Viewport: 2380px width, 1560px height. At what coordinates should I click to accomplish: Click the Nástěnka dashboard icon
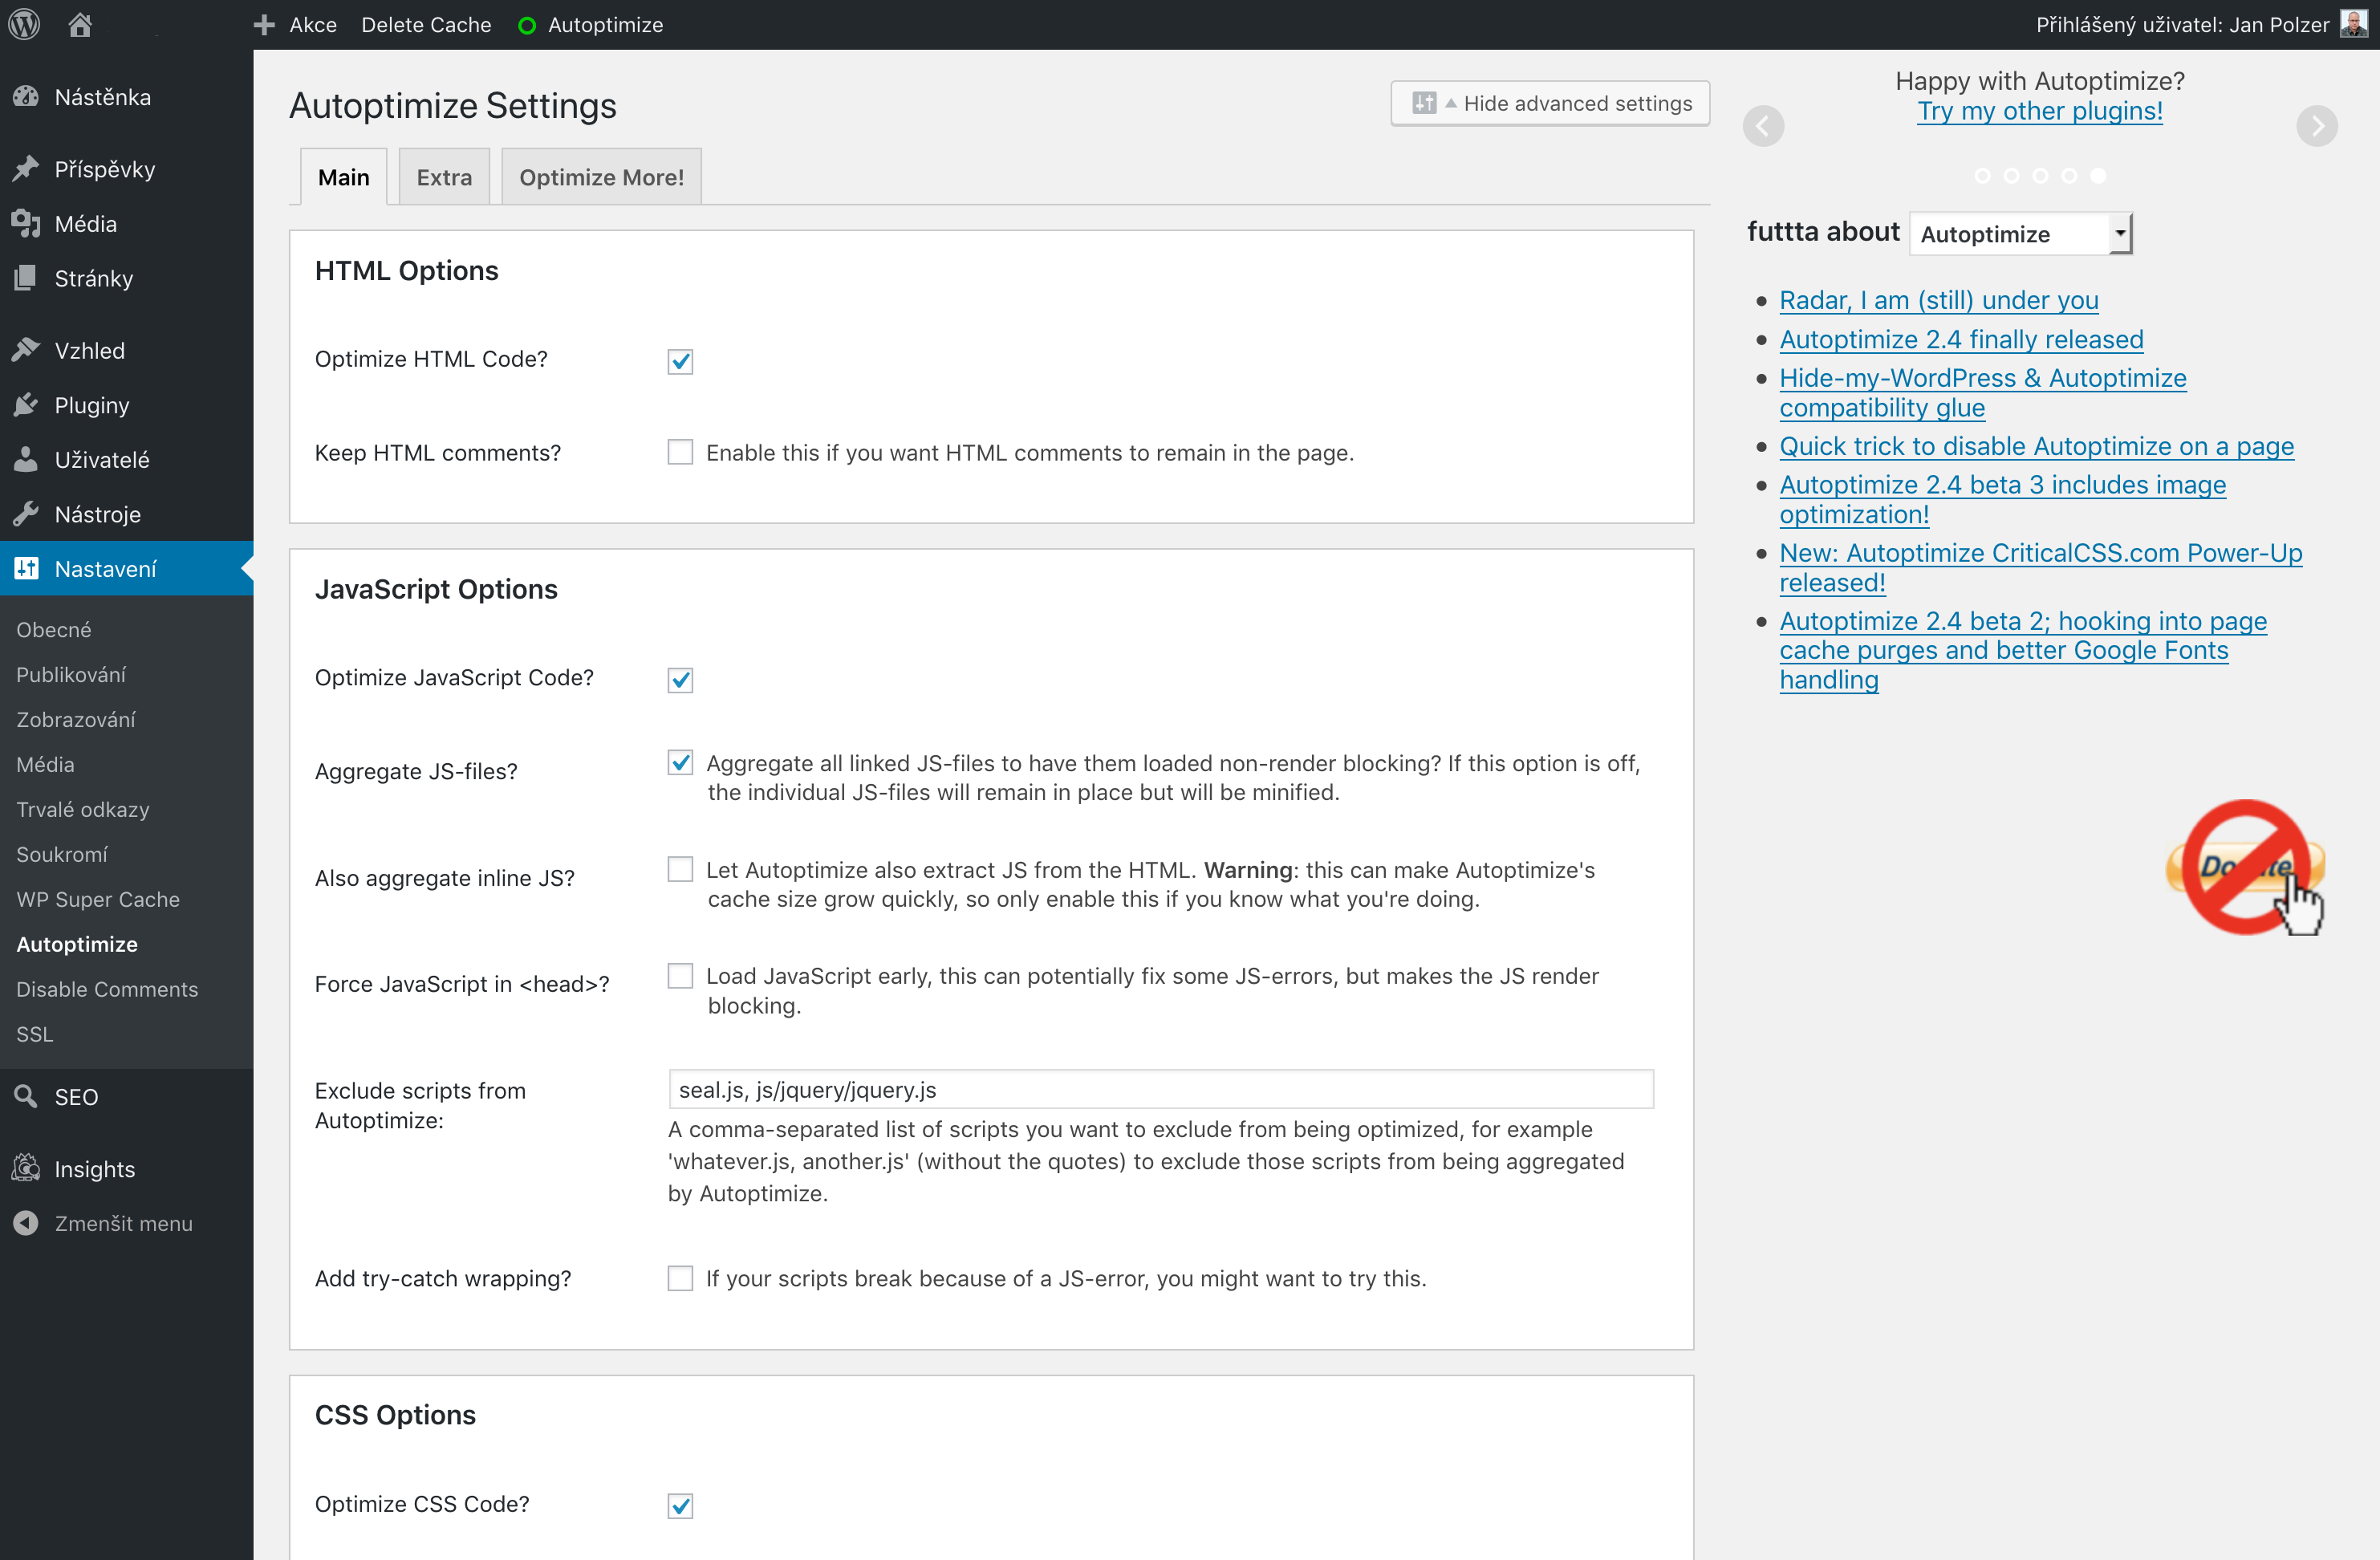(x=26, y=97)
